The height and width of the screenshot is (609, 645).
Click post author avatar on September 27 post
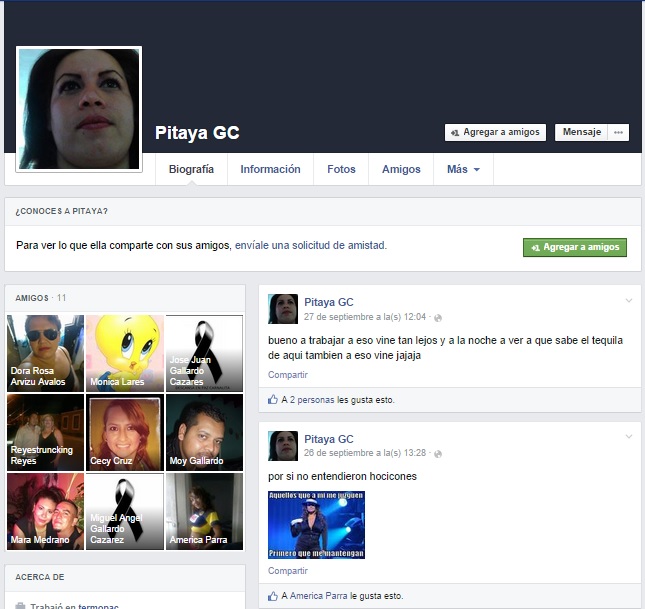pos(283,309)
